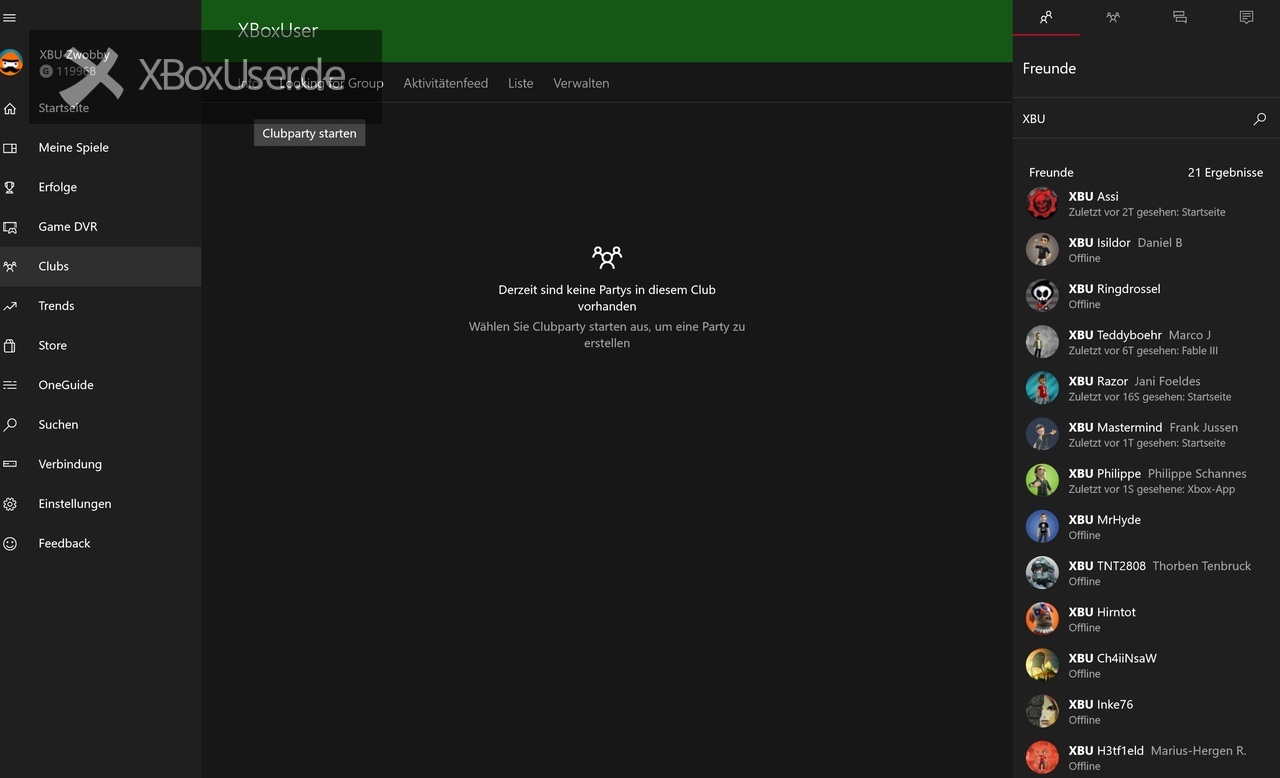
Task: Switch to the Looking for Group tab
Action: point(331,83)
